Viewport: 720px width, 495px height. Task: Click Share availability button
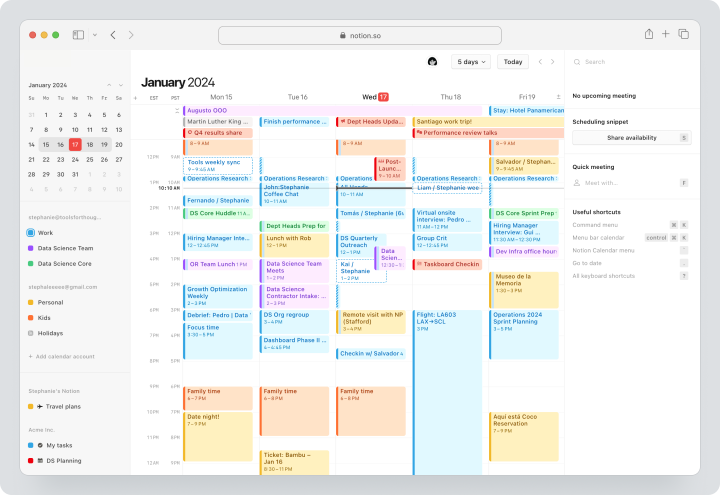631,138
